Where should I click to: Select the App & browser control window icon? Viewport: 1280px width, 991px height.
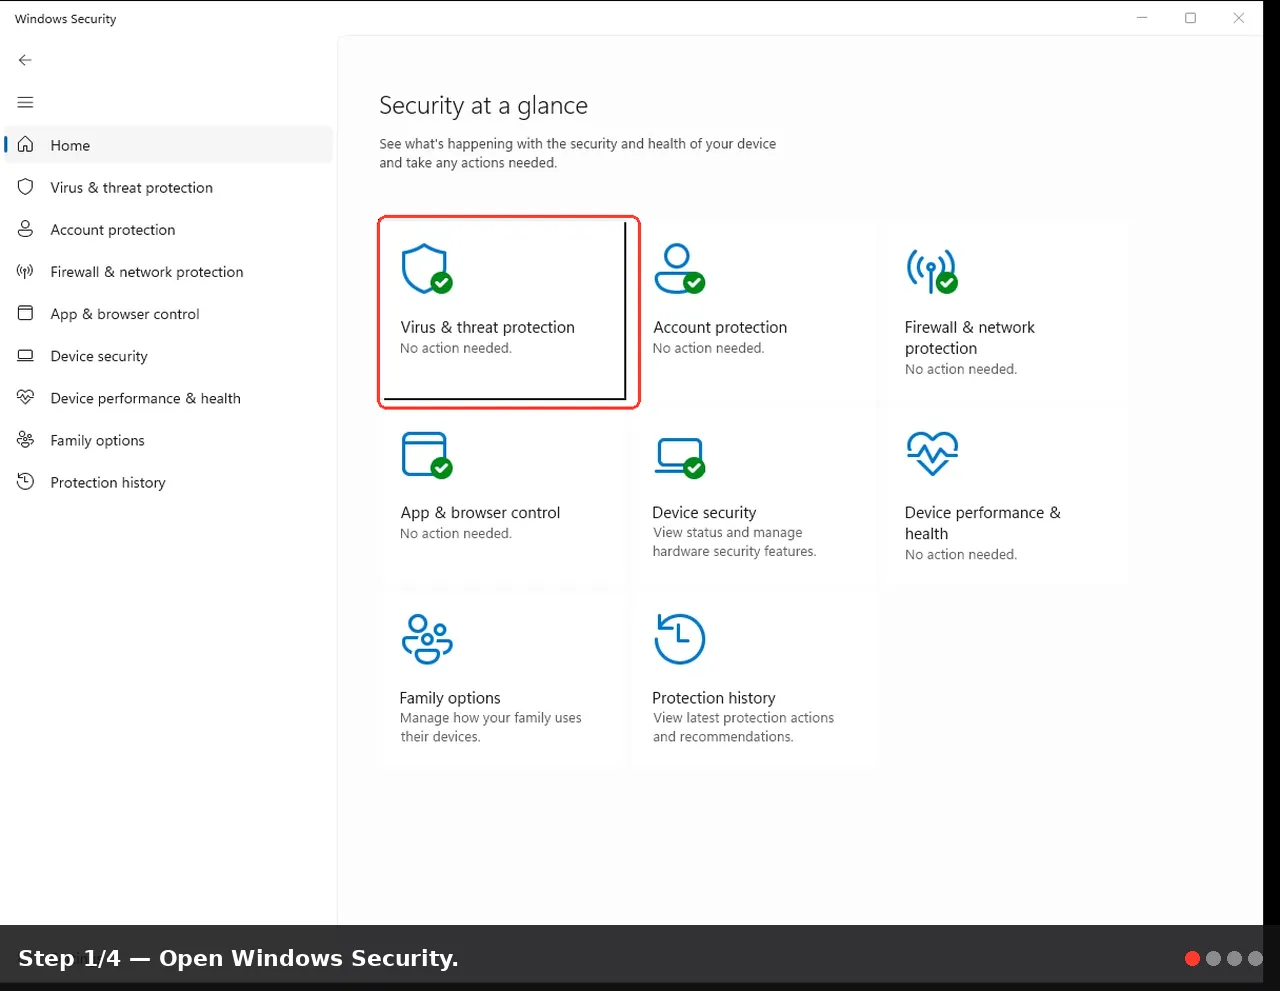click(x=426, y=455)
